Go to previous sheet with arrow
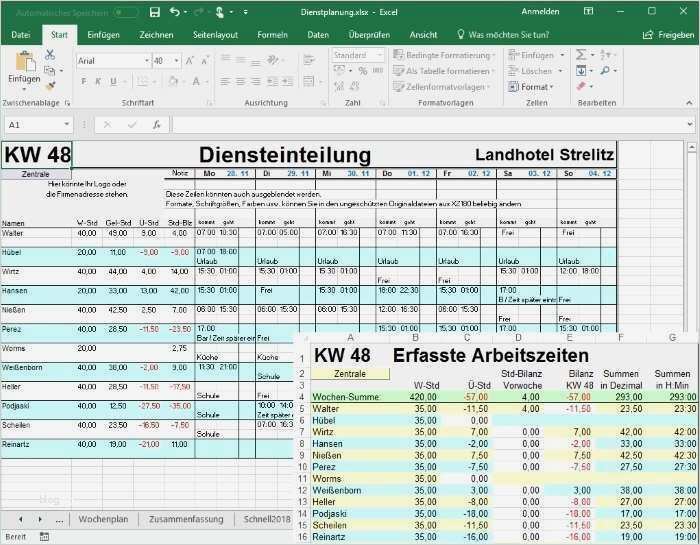The width and height of the screenshot is (700, 545). point(21,519)
